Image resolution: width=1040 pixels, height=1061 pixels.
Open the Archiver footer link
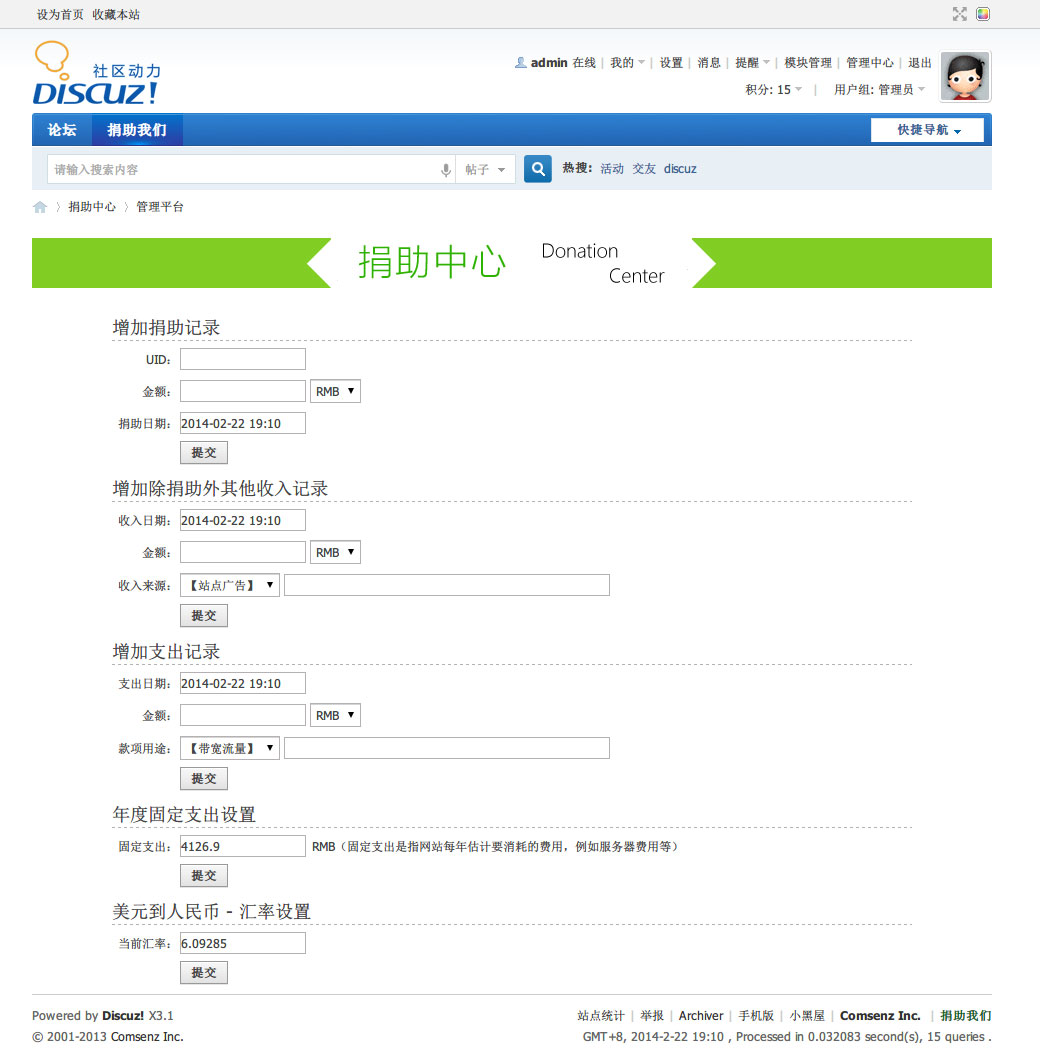tap(701, 1016)
